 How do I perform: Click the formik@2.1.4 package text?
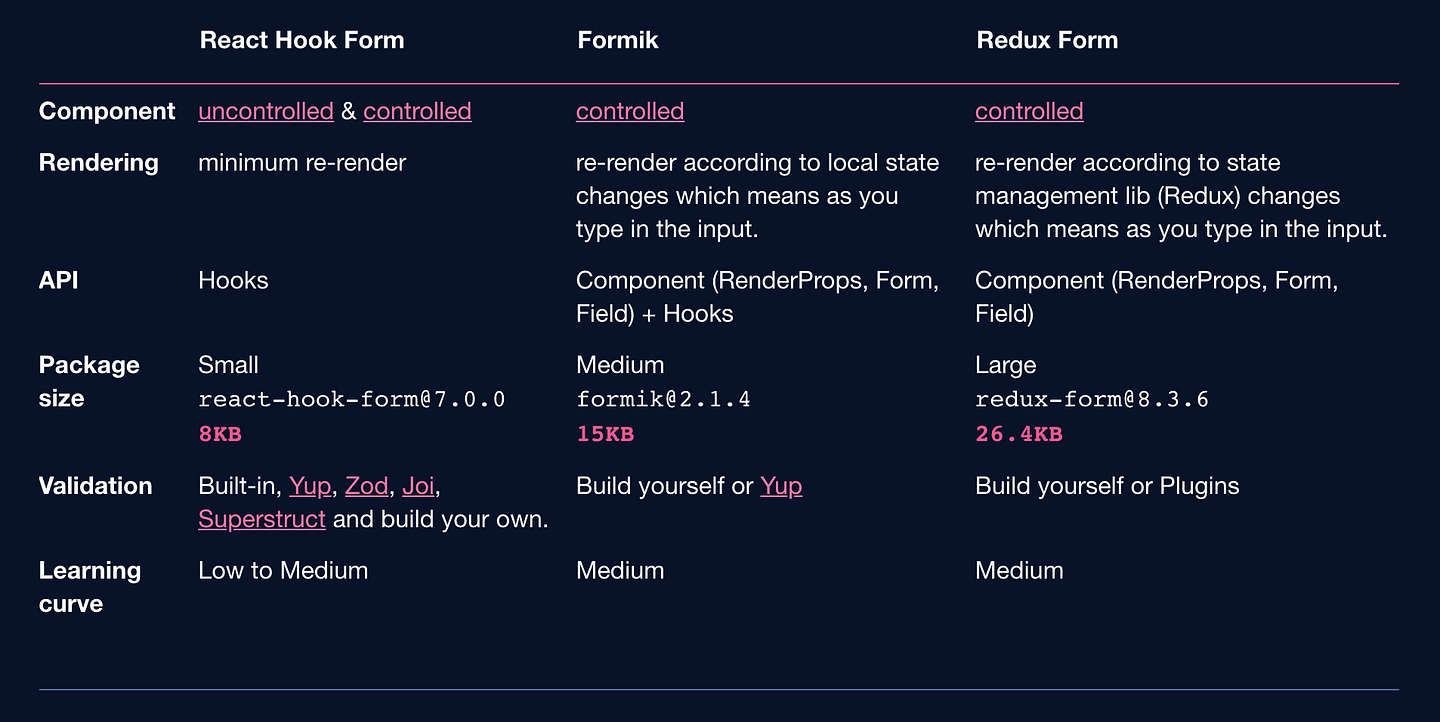(663, 399)
